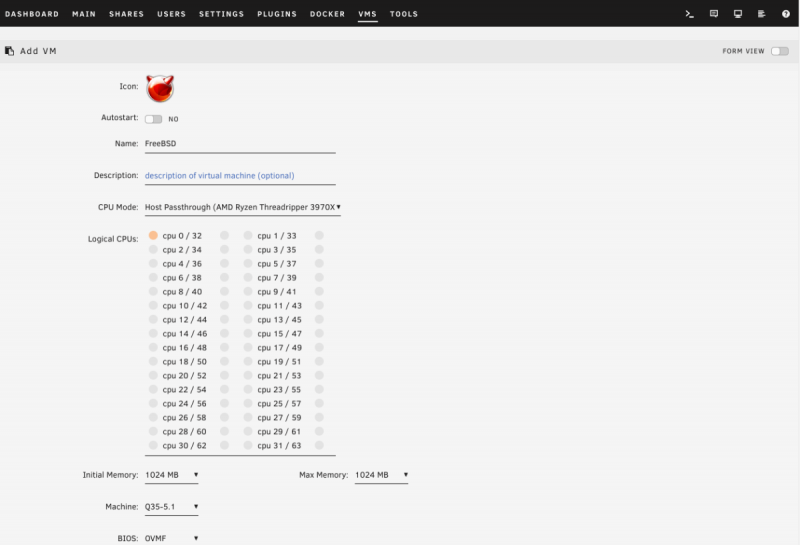This screenshot has width=800, height=545.
Task: Check the cpu 22 checkbox
Action: click(x=153, y=389)
